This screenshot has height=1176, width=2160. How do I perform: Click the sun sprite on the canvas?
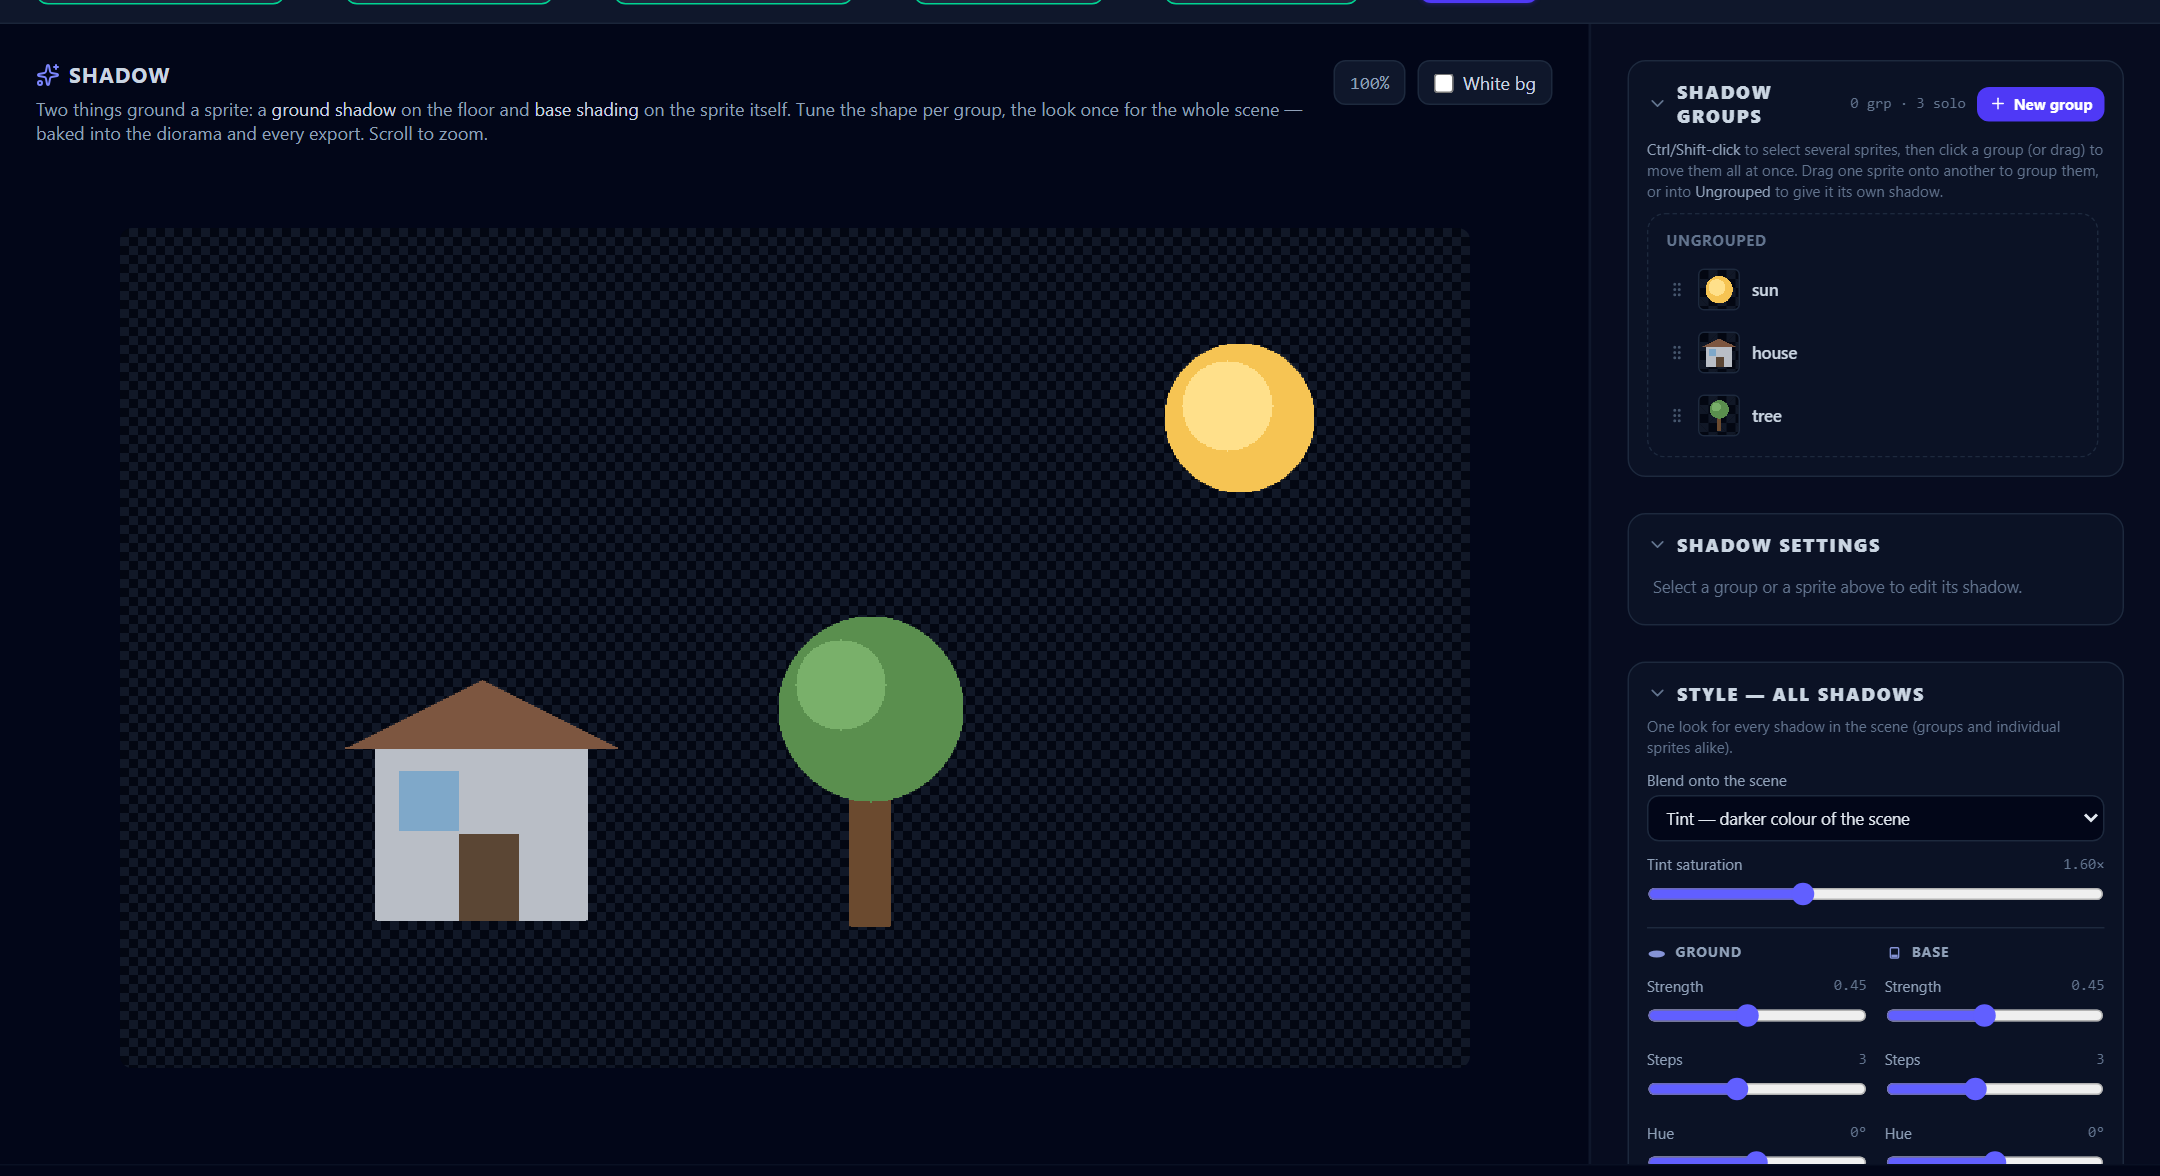point(1239,418)
